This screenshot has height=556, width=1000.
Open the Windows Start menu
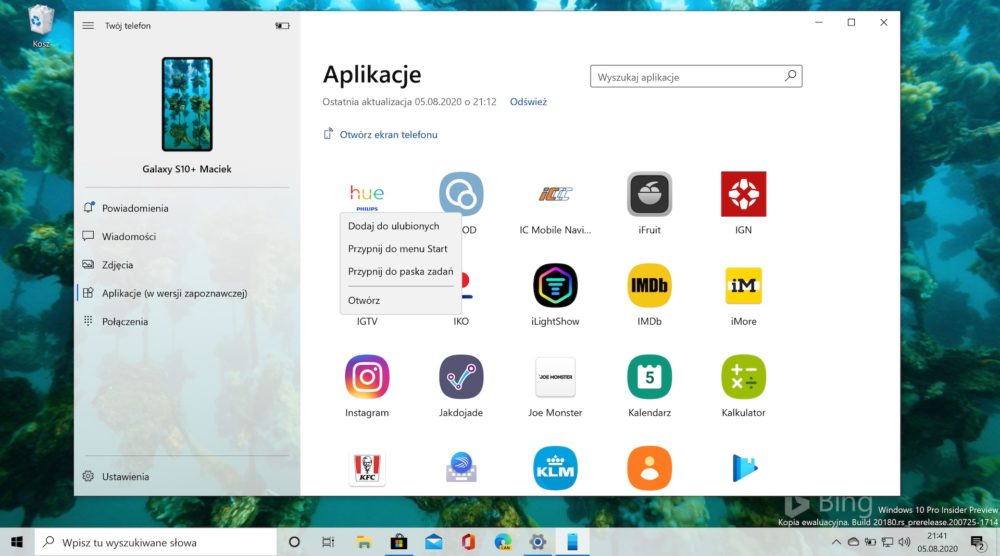coord(17,542)
